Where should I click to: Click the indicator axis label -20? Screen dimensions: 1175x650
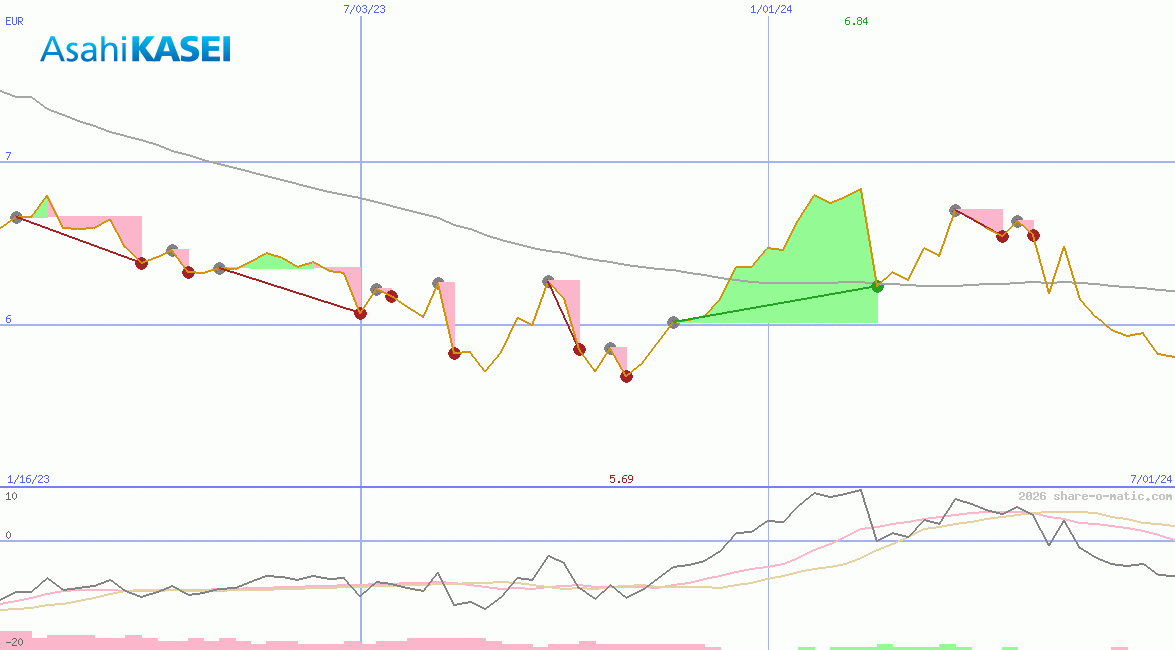click(x=14, y=641)
